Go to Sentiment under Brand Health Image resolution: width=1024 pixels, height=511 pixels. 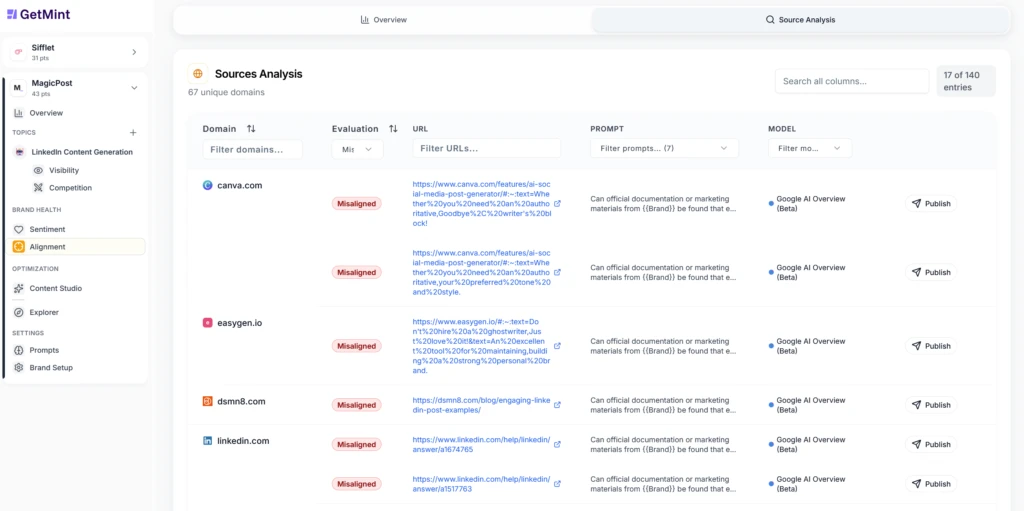[47, 229]
